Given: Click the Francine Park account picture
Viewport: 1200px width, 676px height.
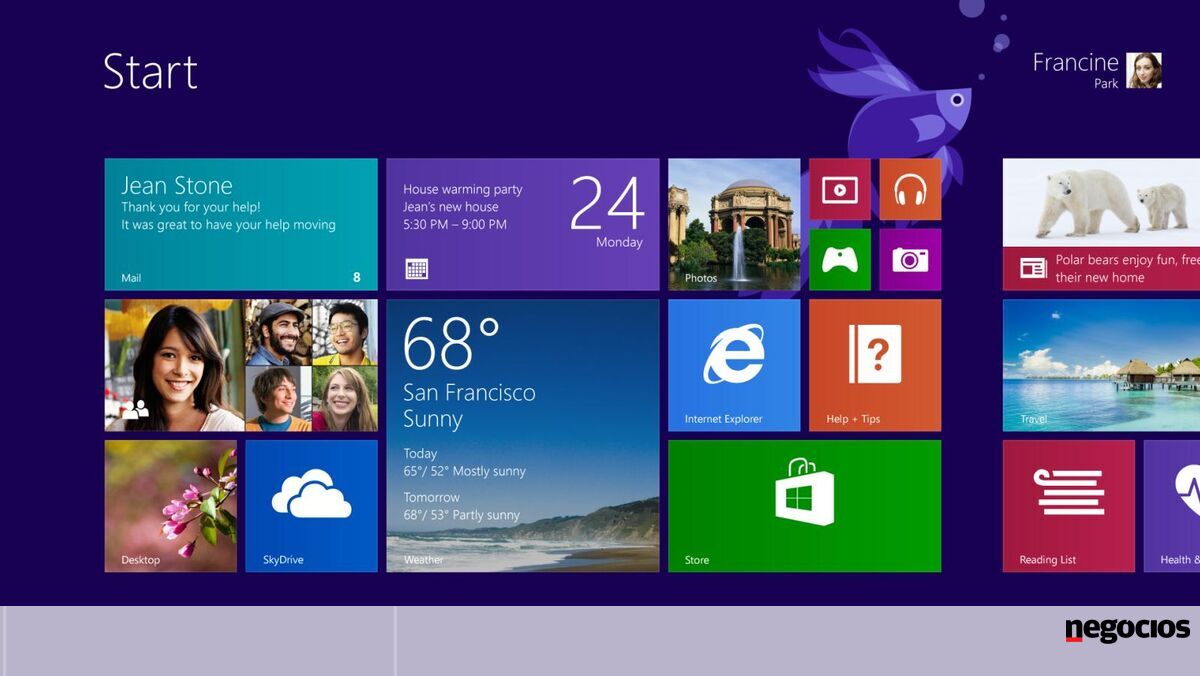Looking at the screenshot, I should pos(1144,70).
